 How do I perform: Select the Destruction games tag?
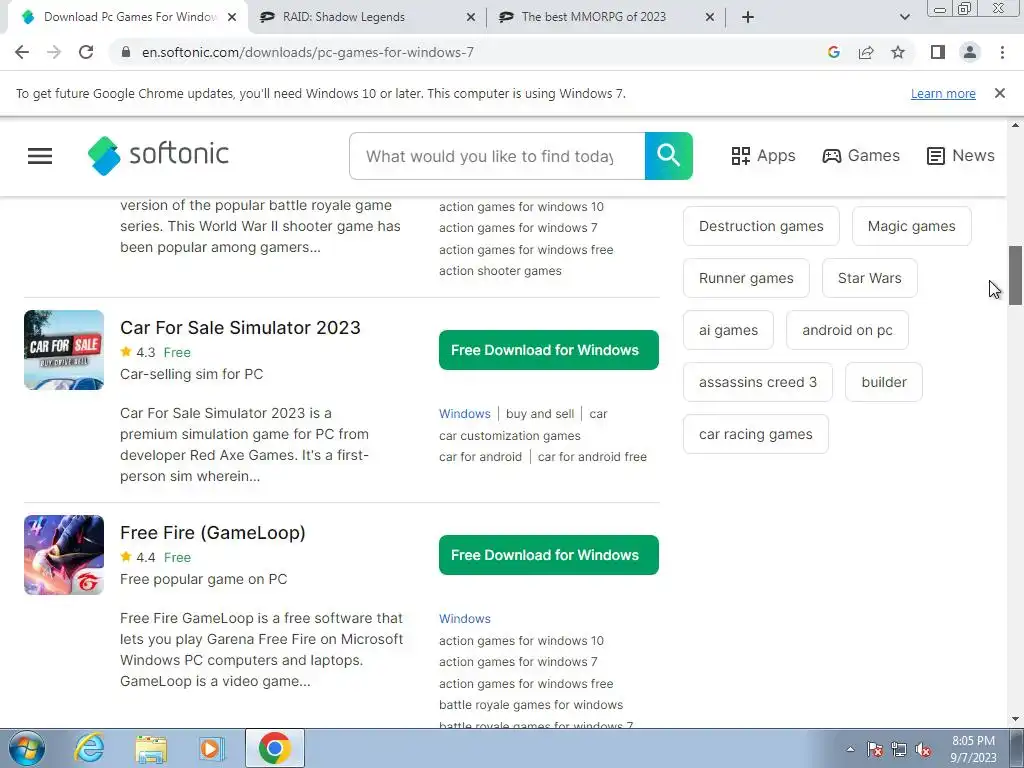(761, 226)
